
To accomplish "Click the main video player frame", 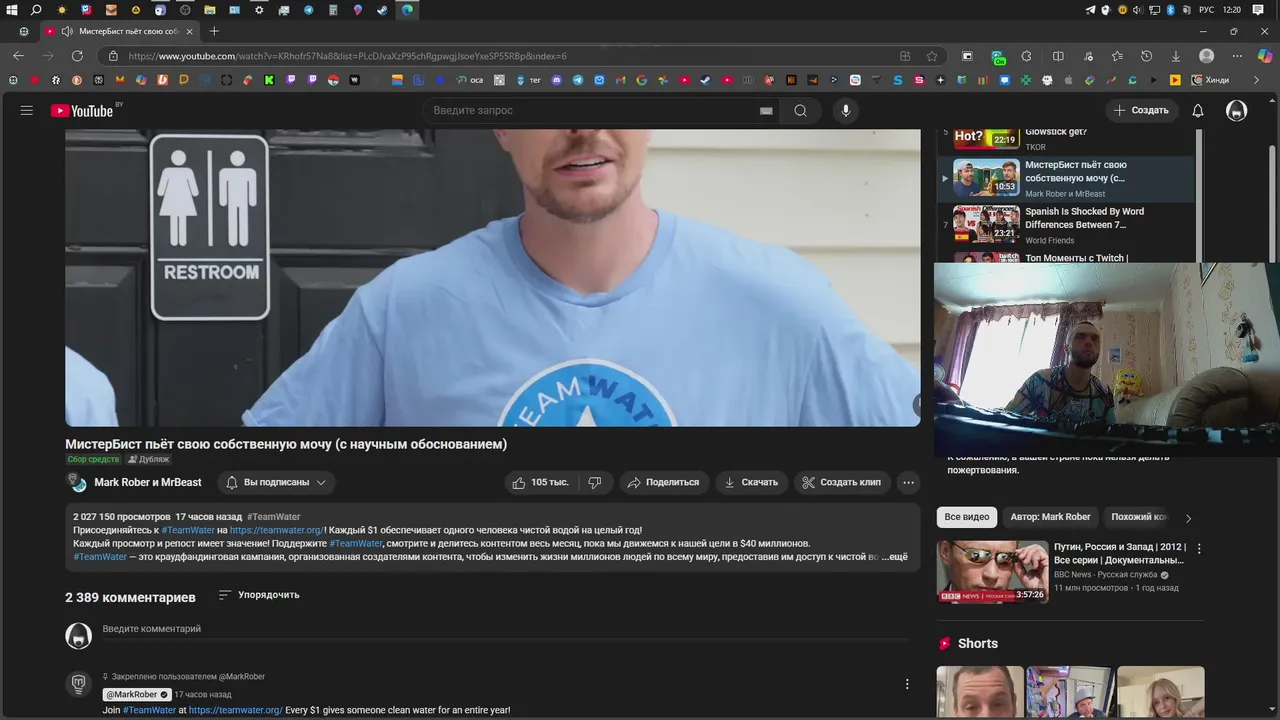I will 492,277.
